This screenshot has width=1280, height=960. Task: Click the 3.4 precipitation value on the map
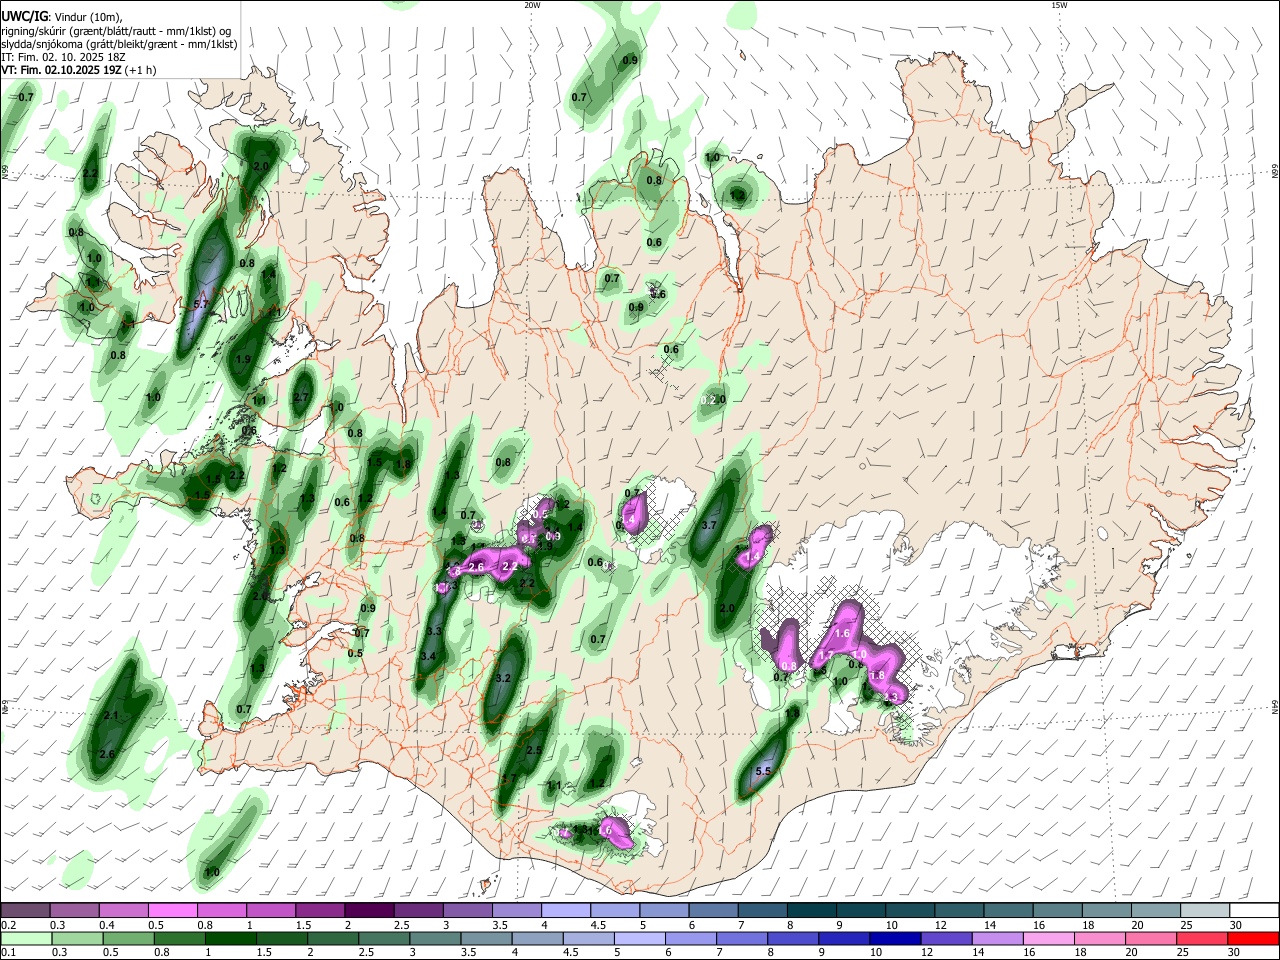click(x=429, y=656)
